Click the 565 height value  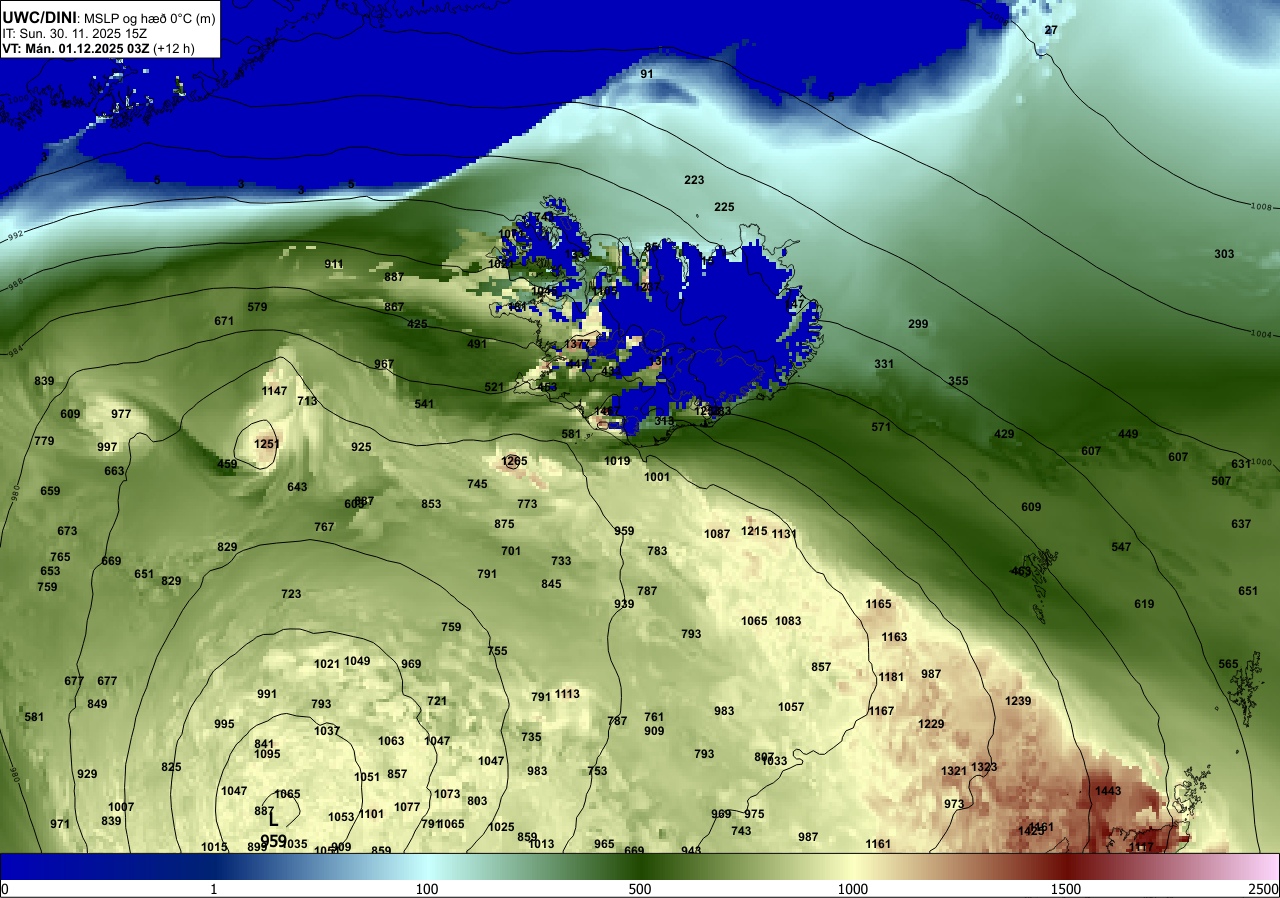coord(1228,664)
